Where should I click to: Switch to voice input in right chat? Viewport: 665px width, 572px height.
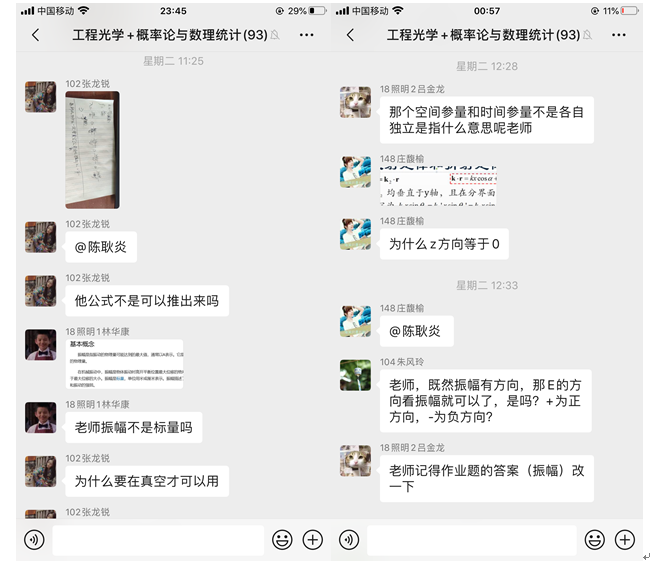point(349,540)
